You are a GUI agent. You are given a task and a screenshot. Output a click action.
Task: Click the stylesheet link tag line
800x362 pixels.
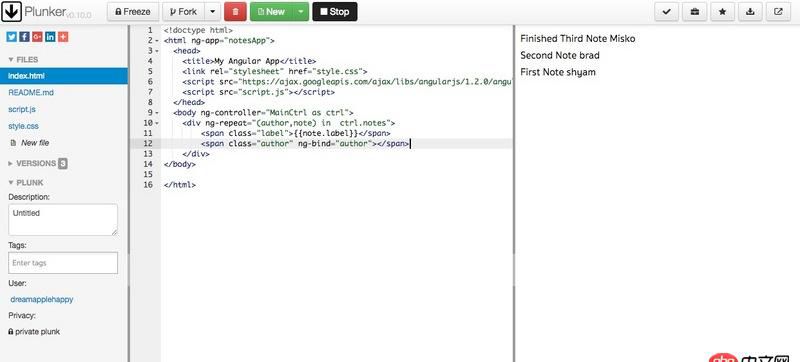tap(274, 71)
